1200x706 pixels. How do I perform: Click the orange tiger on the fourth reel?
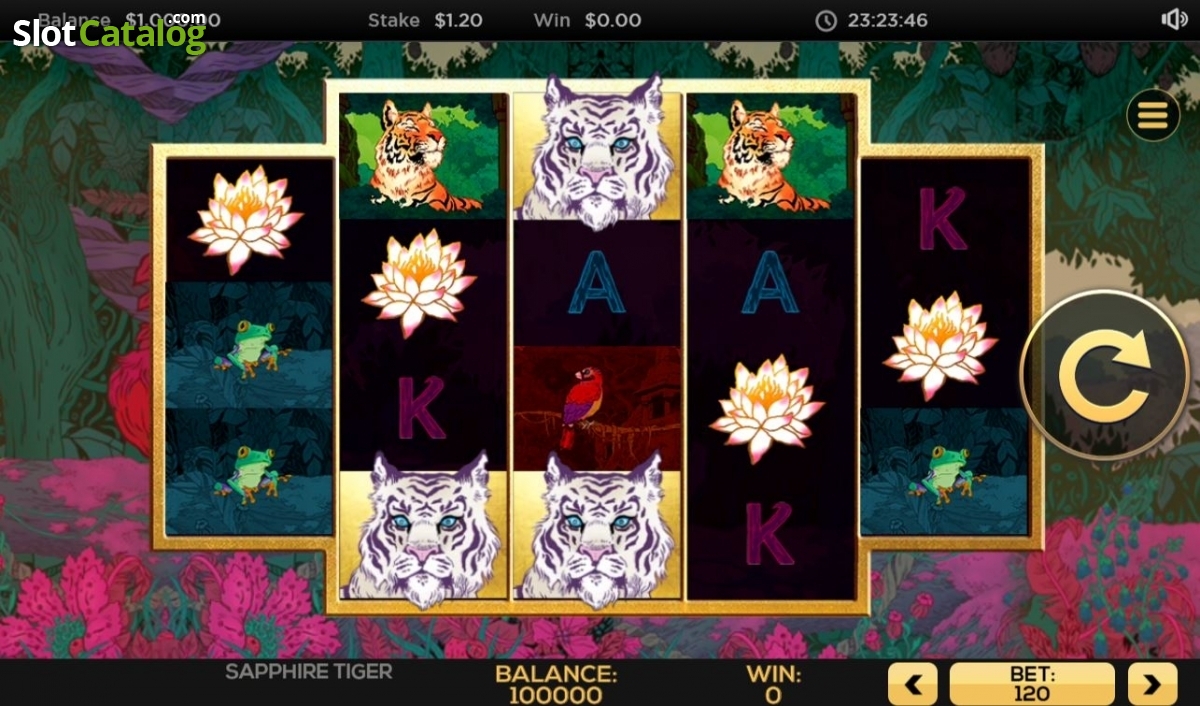click(771, 156)
